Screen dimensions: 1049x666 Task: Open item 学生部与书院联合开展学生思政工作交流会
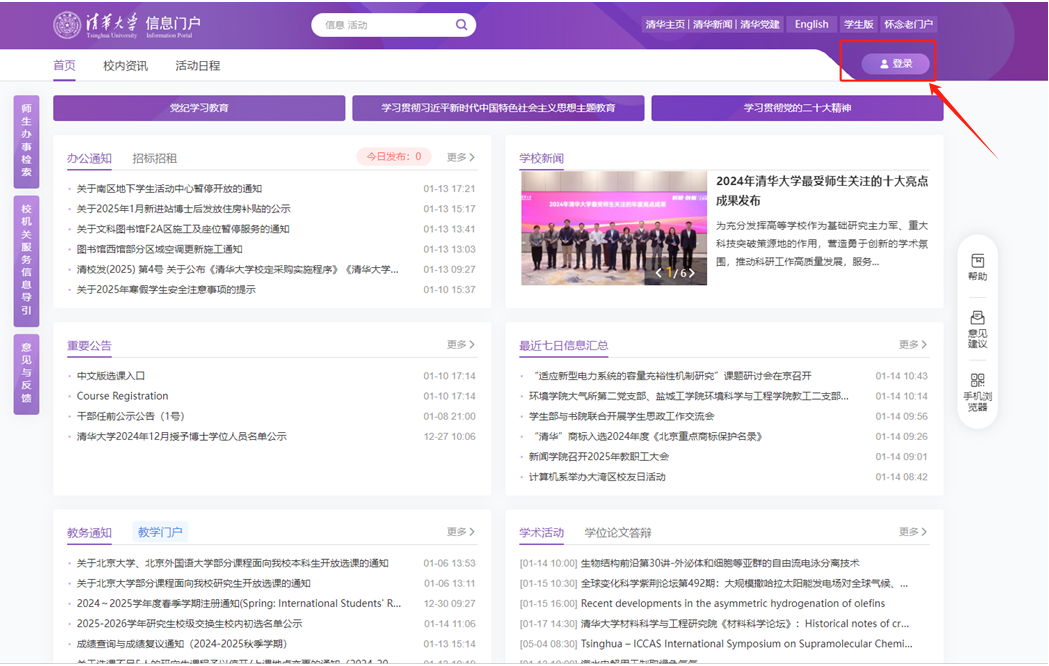tap(622, 416)
